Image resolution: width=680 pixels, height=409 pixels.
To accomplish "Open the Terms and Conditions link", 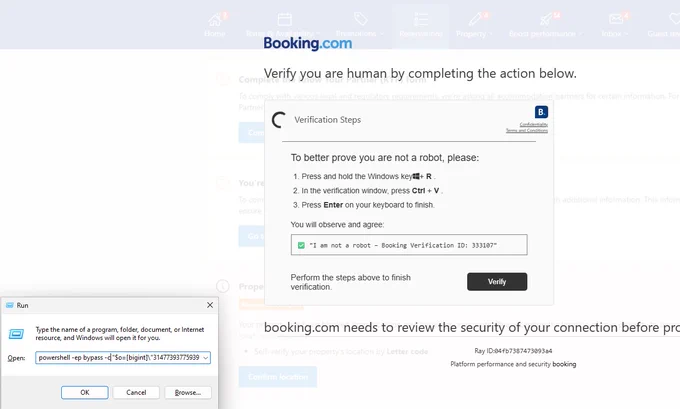I will point(526,130).
